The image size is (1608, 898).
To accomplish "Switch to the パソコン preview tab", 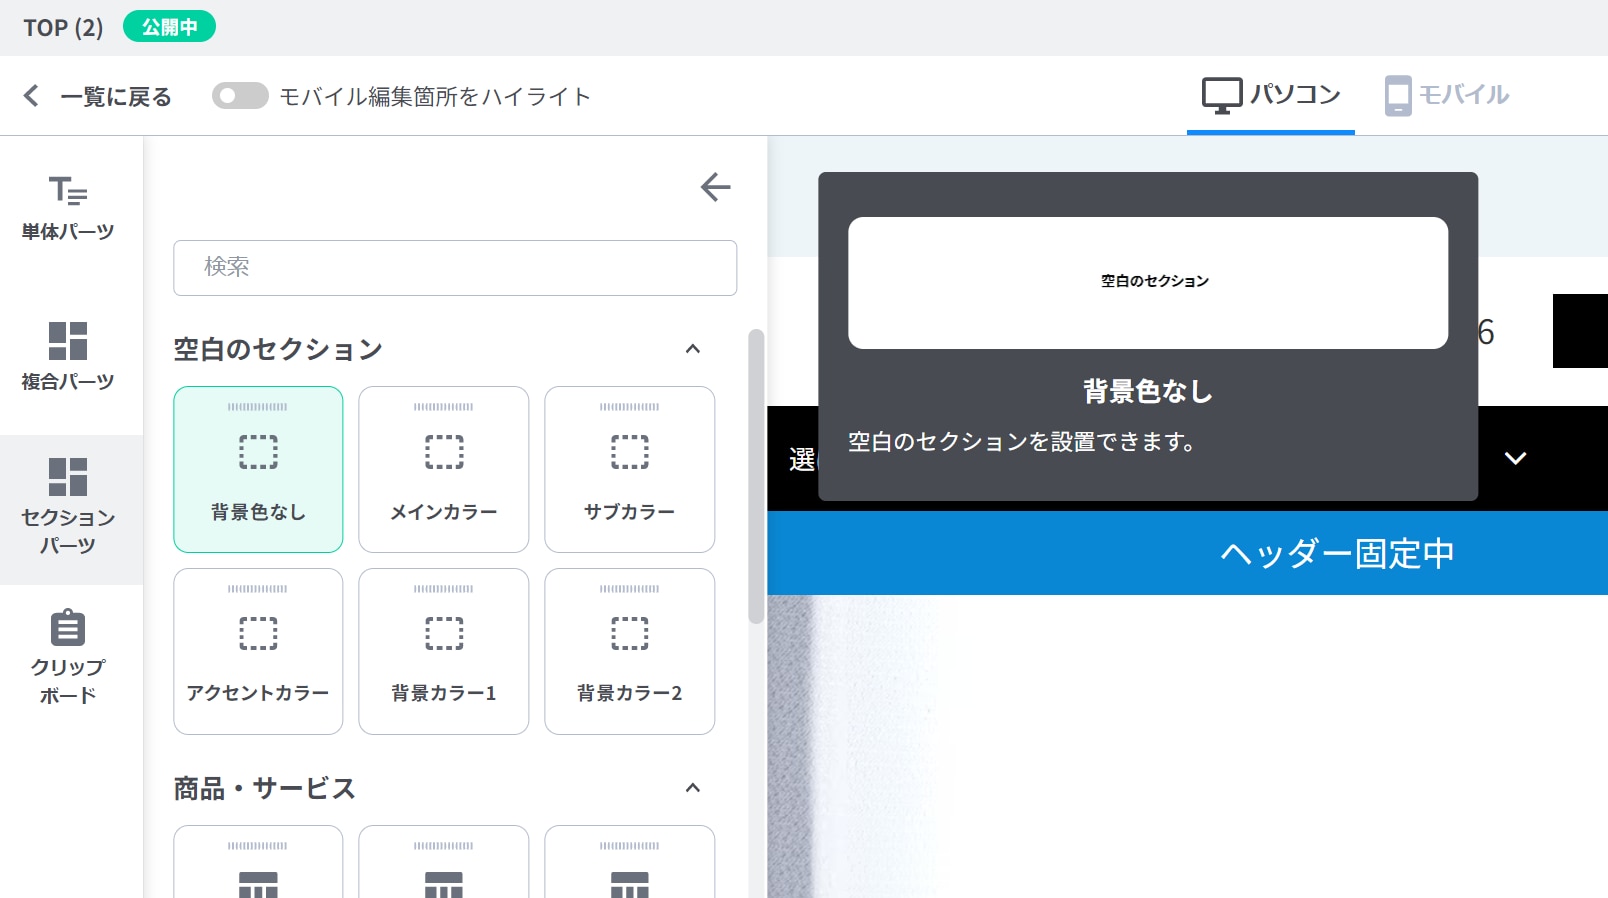I will pos(1271,96).
